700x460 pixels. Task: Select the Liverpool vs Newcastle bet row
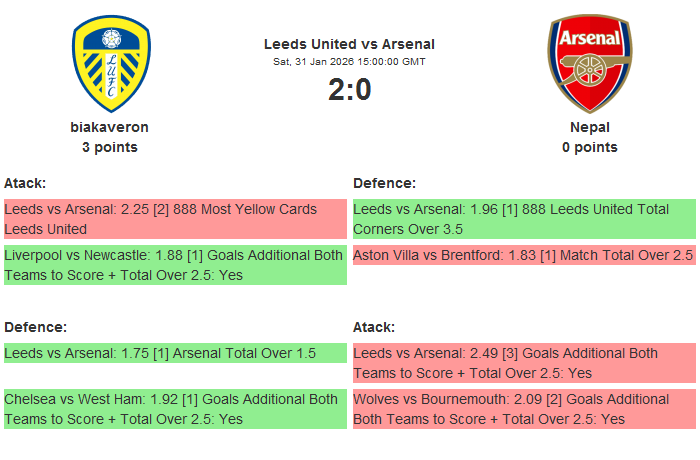pos(175,265)
